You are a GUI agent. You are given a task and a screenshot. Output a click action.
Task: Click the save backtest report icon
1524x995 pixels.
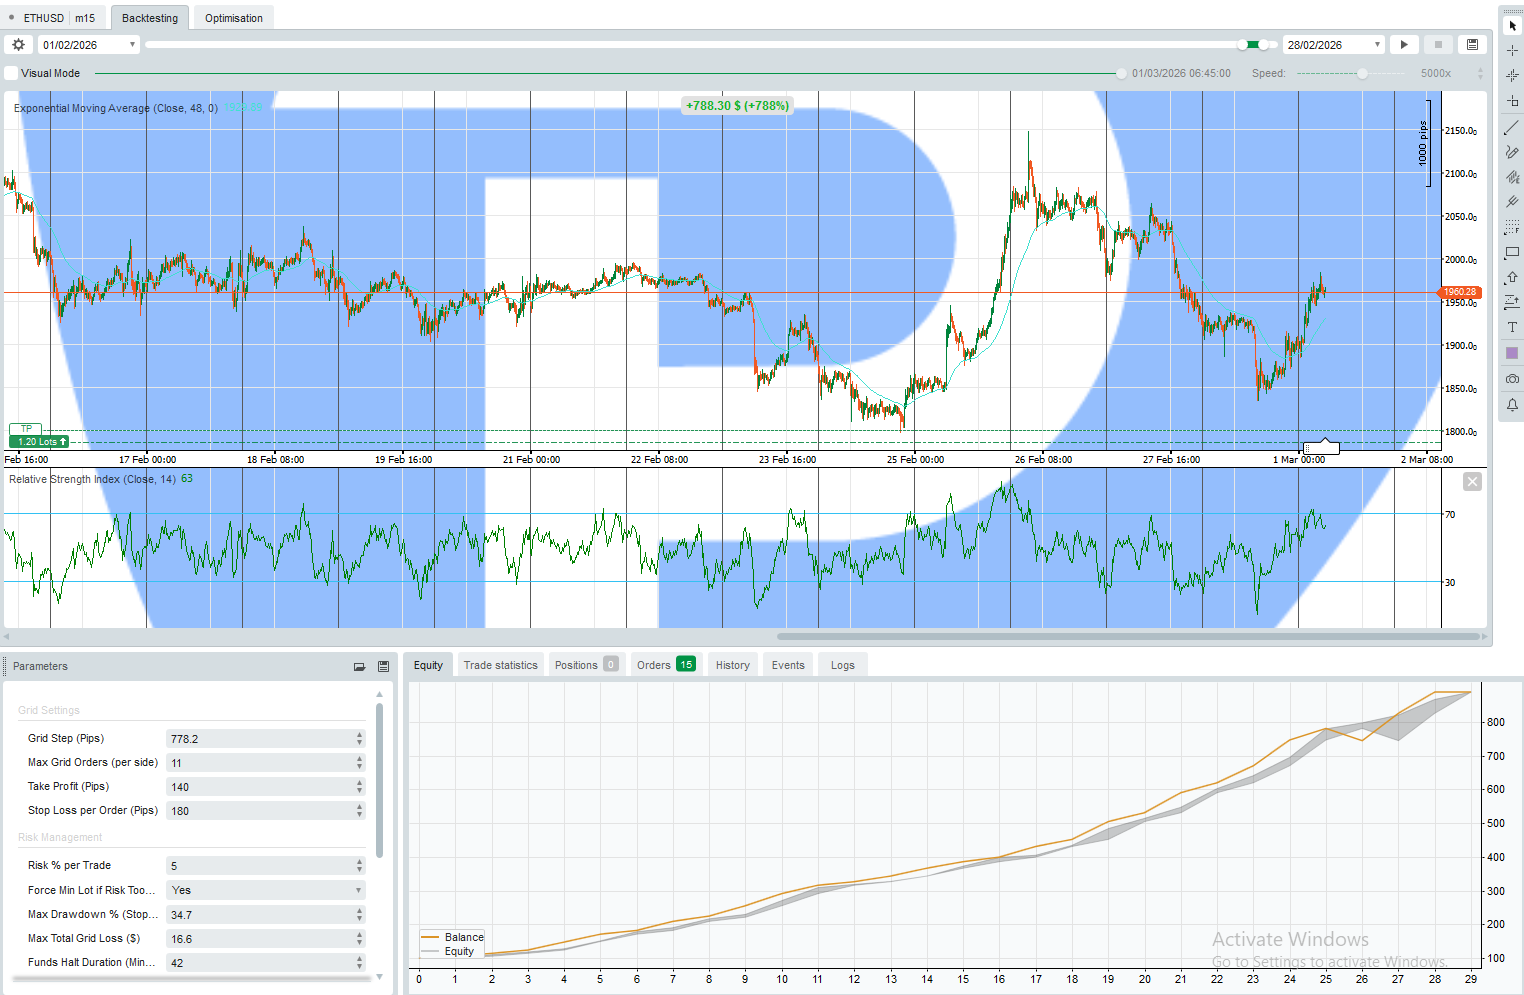(x=1472, y=45)
